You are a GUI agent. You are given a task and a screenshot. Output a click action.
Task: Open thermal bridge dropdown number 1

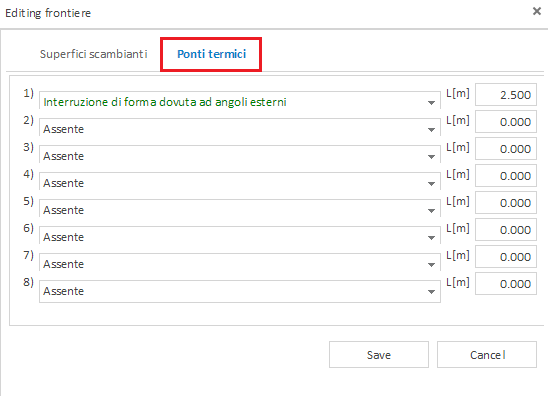[240, 100]
